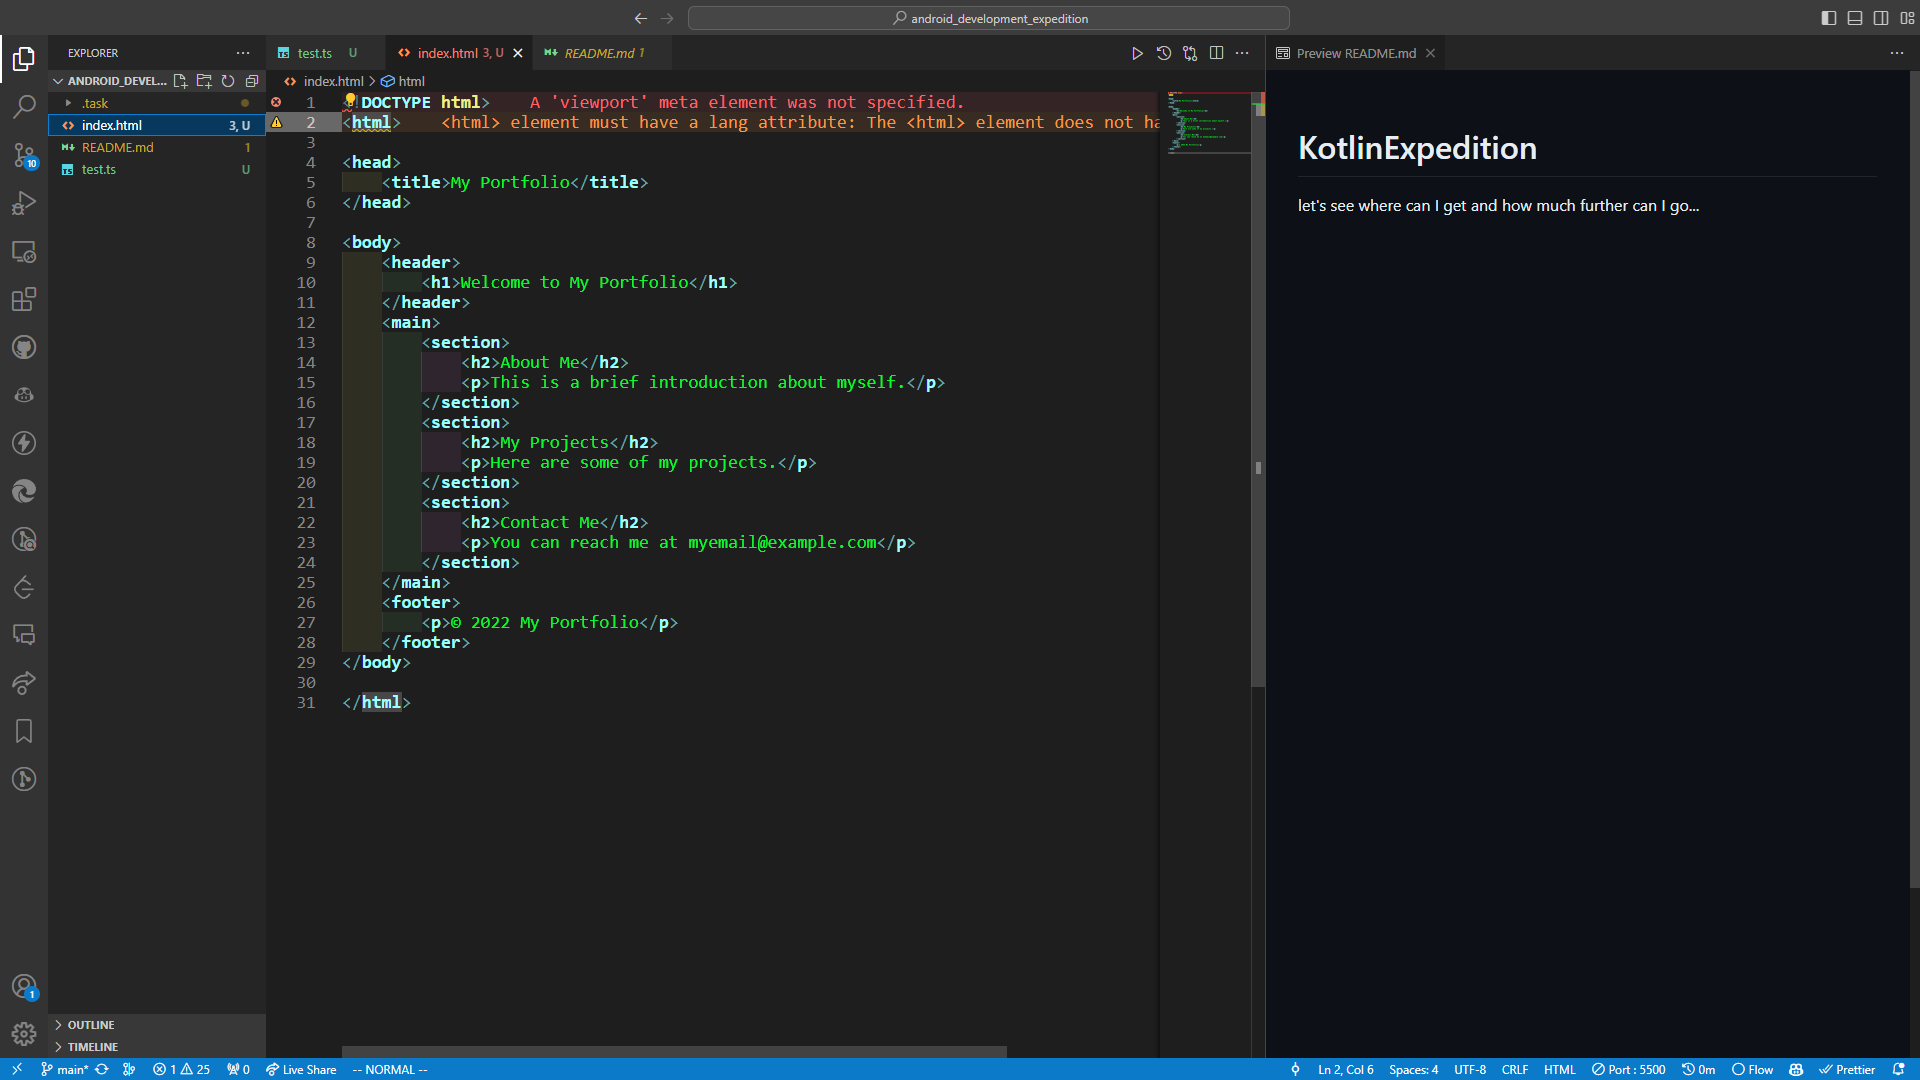
Task: Toggle the secondary sidebar visibility
Action: [x=1881, y=17]
